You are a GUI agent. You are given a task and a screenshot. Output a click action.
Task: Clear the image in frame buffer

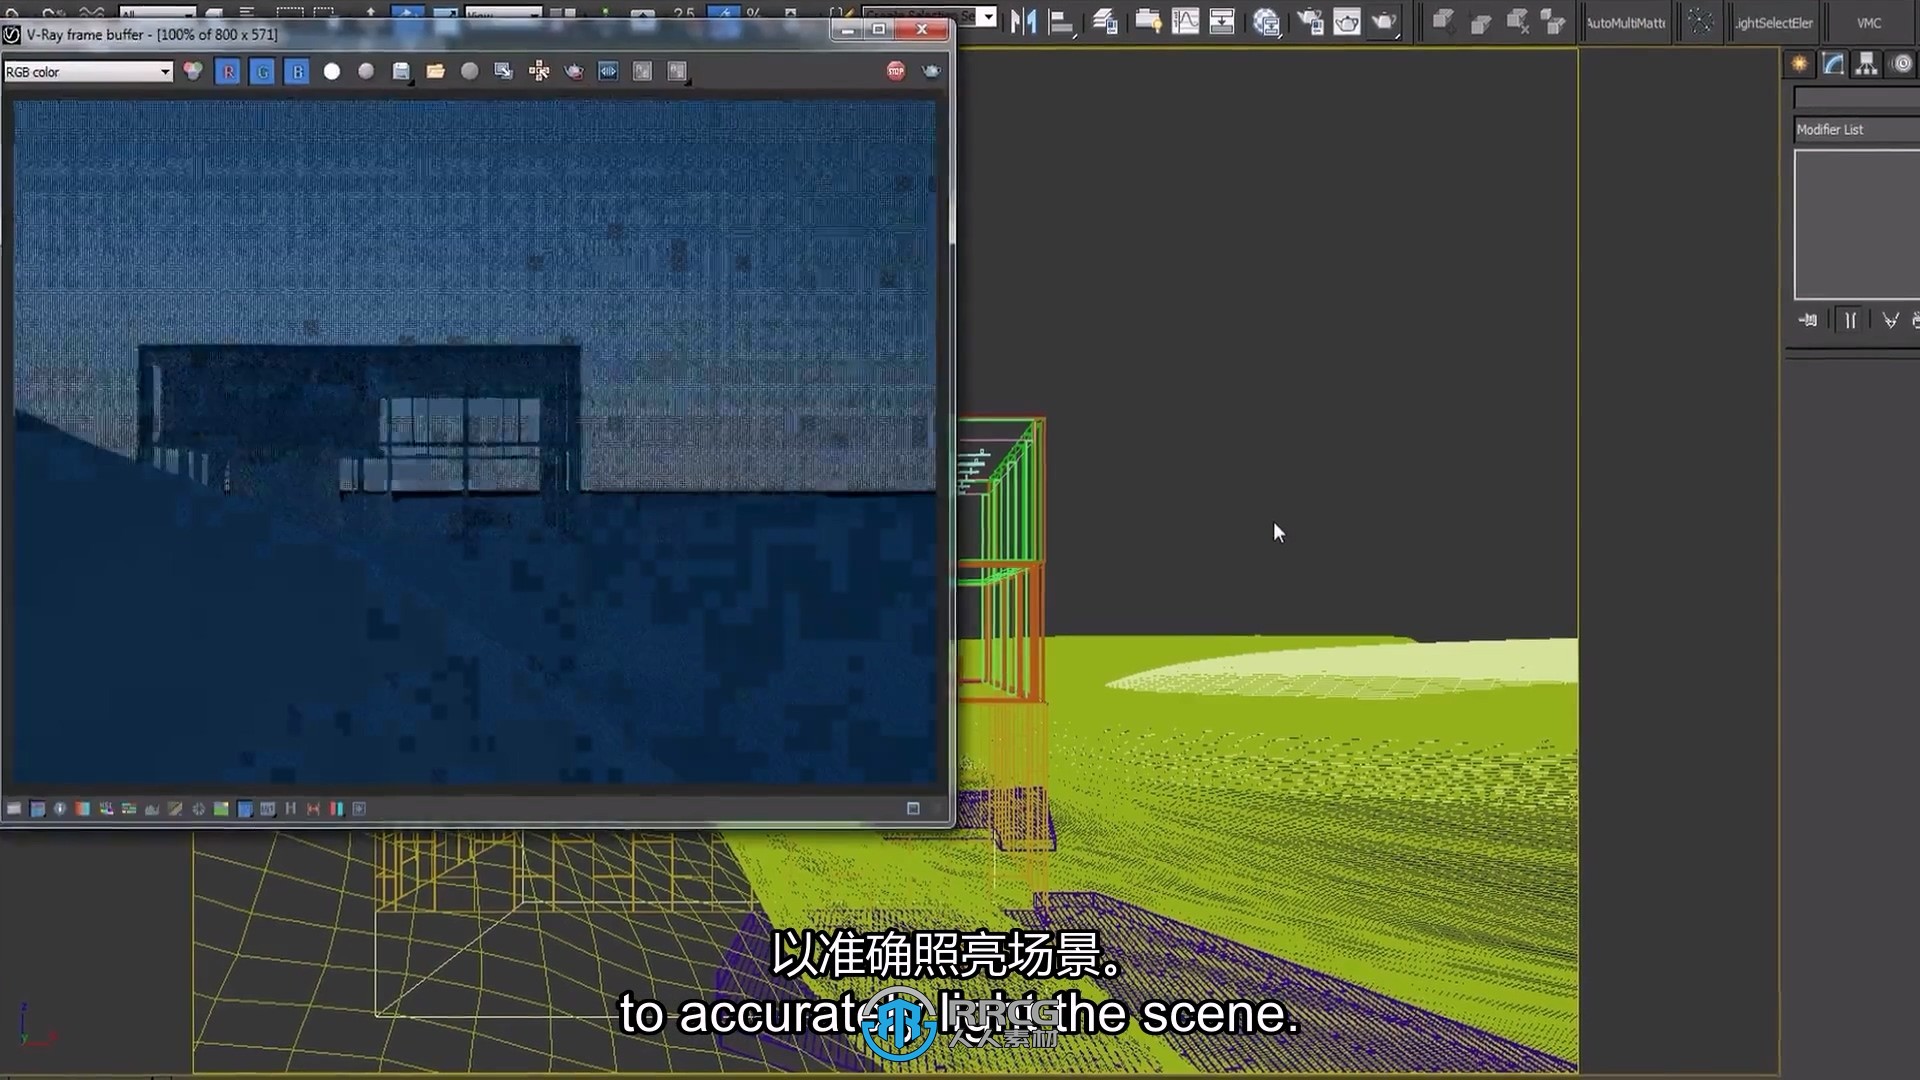[470, 71]
